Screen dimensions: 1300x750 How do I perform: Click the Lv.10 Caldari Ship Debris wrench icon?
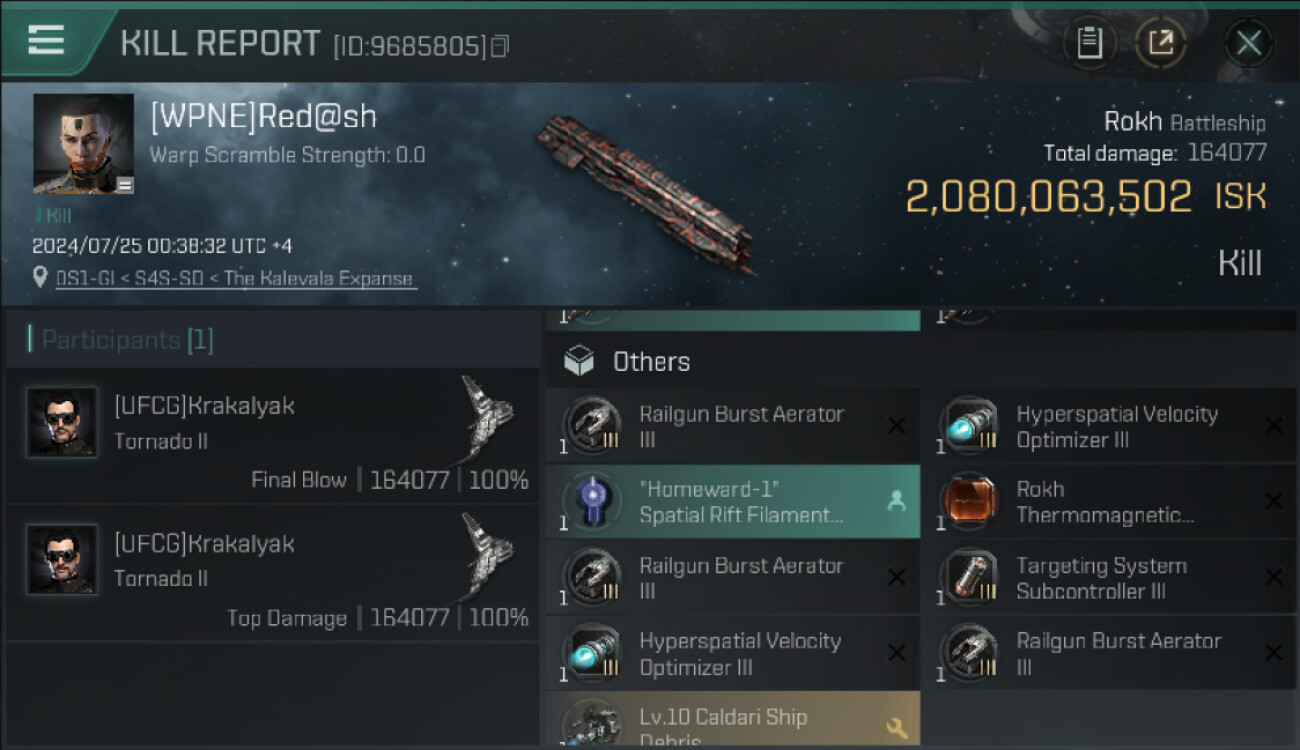click(x=896, y=728)
